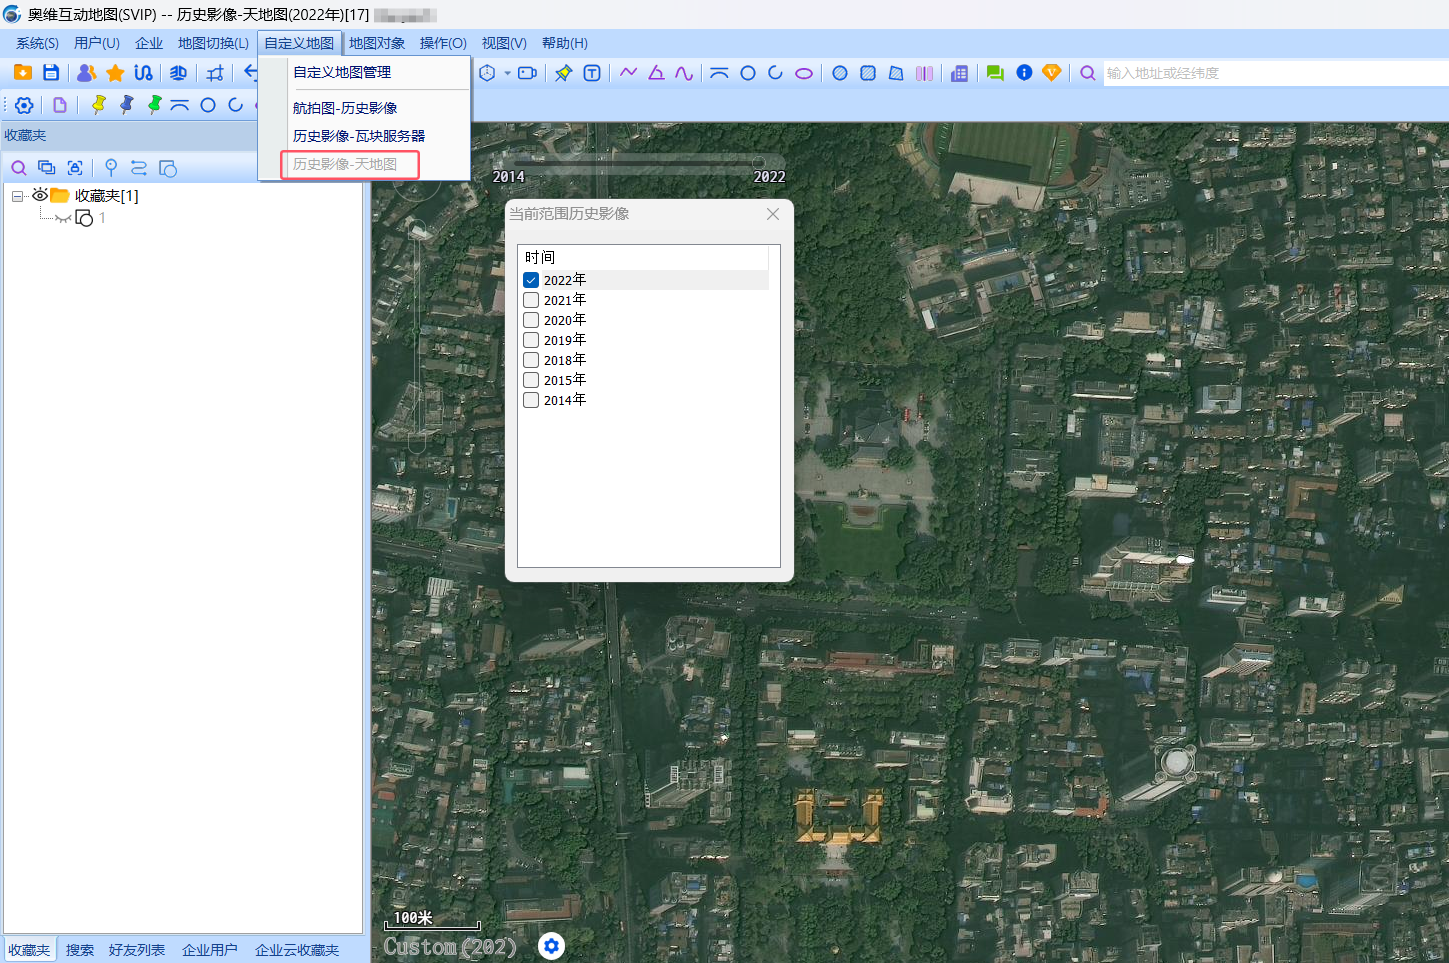Select the blue pushpin marker
This screenshot has height=963, width=1449.
(x=126, y=105)
